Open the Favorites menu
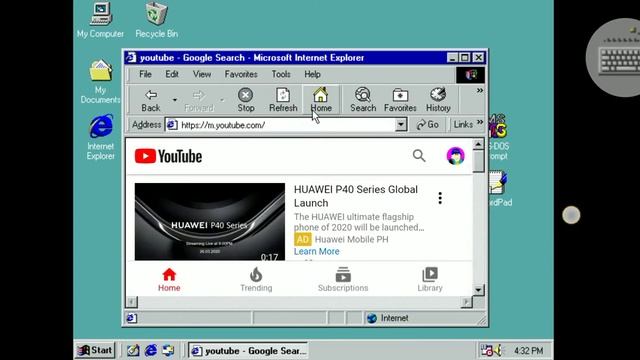The width and height of the screenshot is (640, 360). point(241,74)
